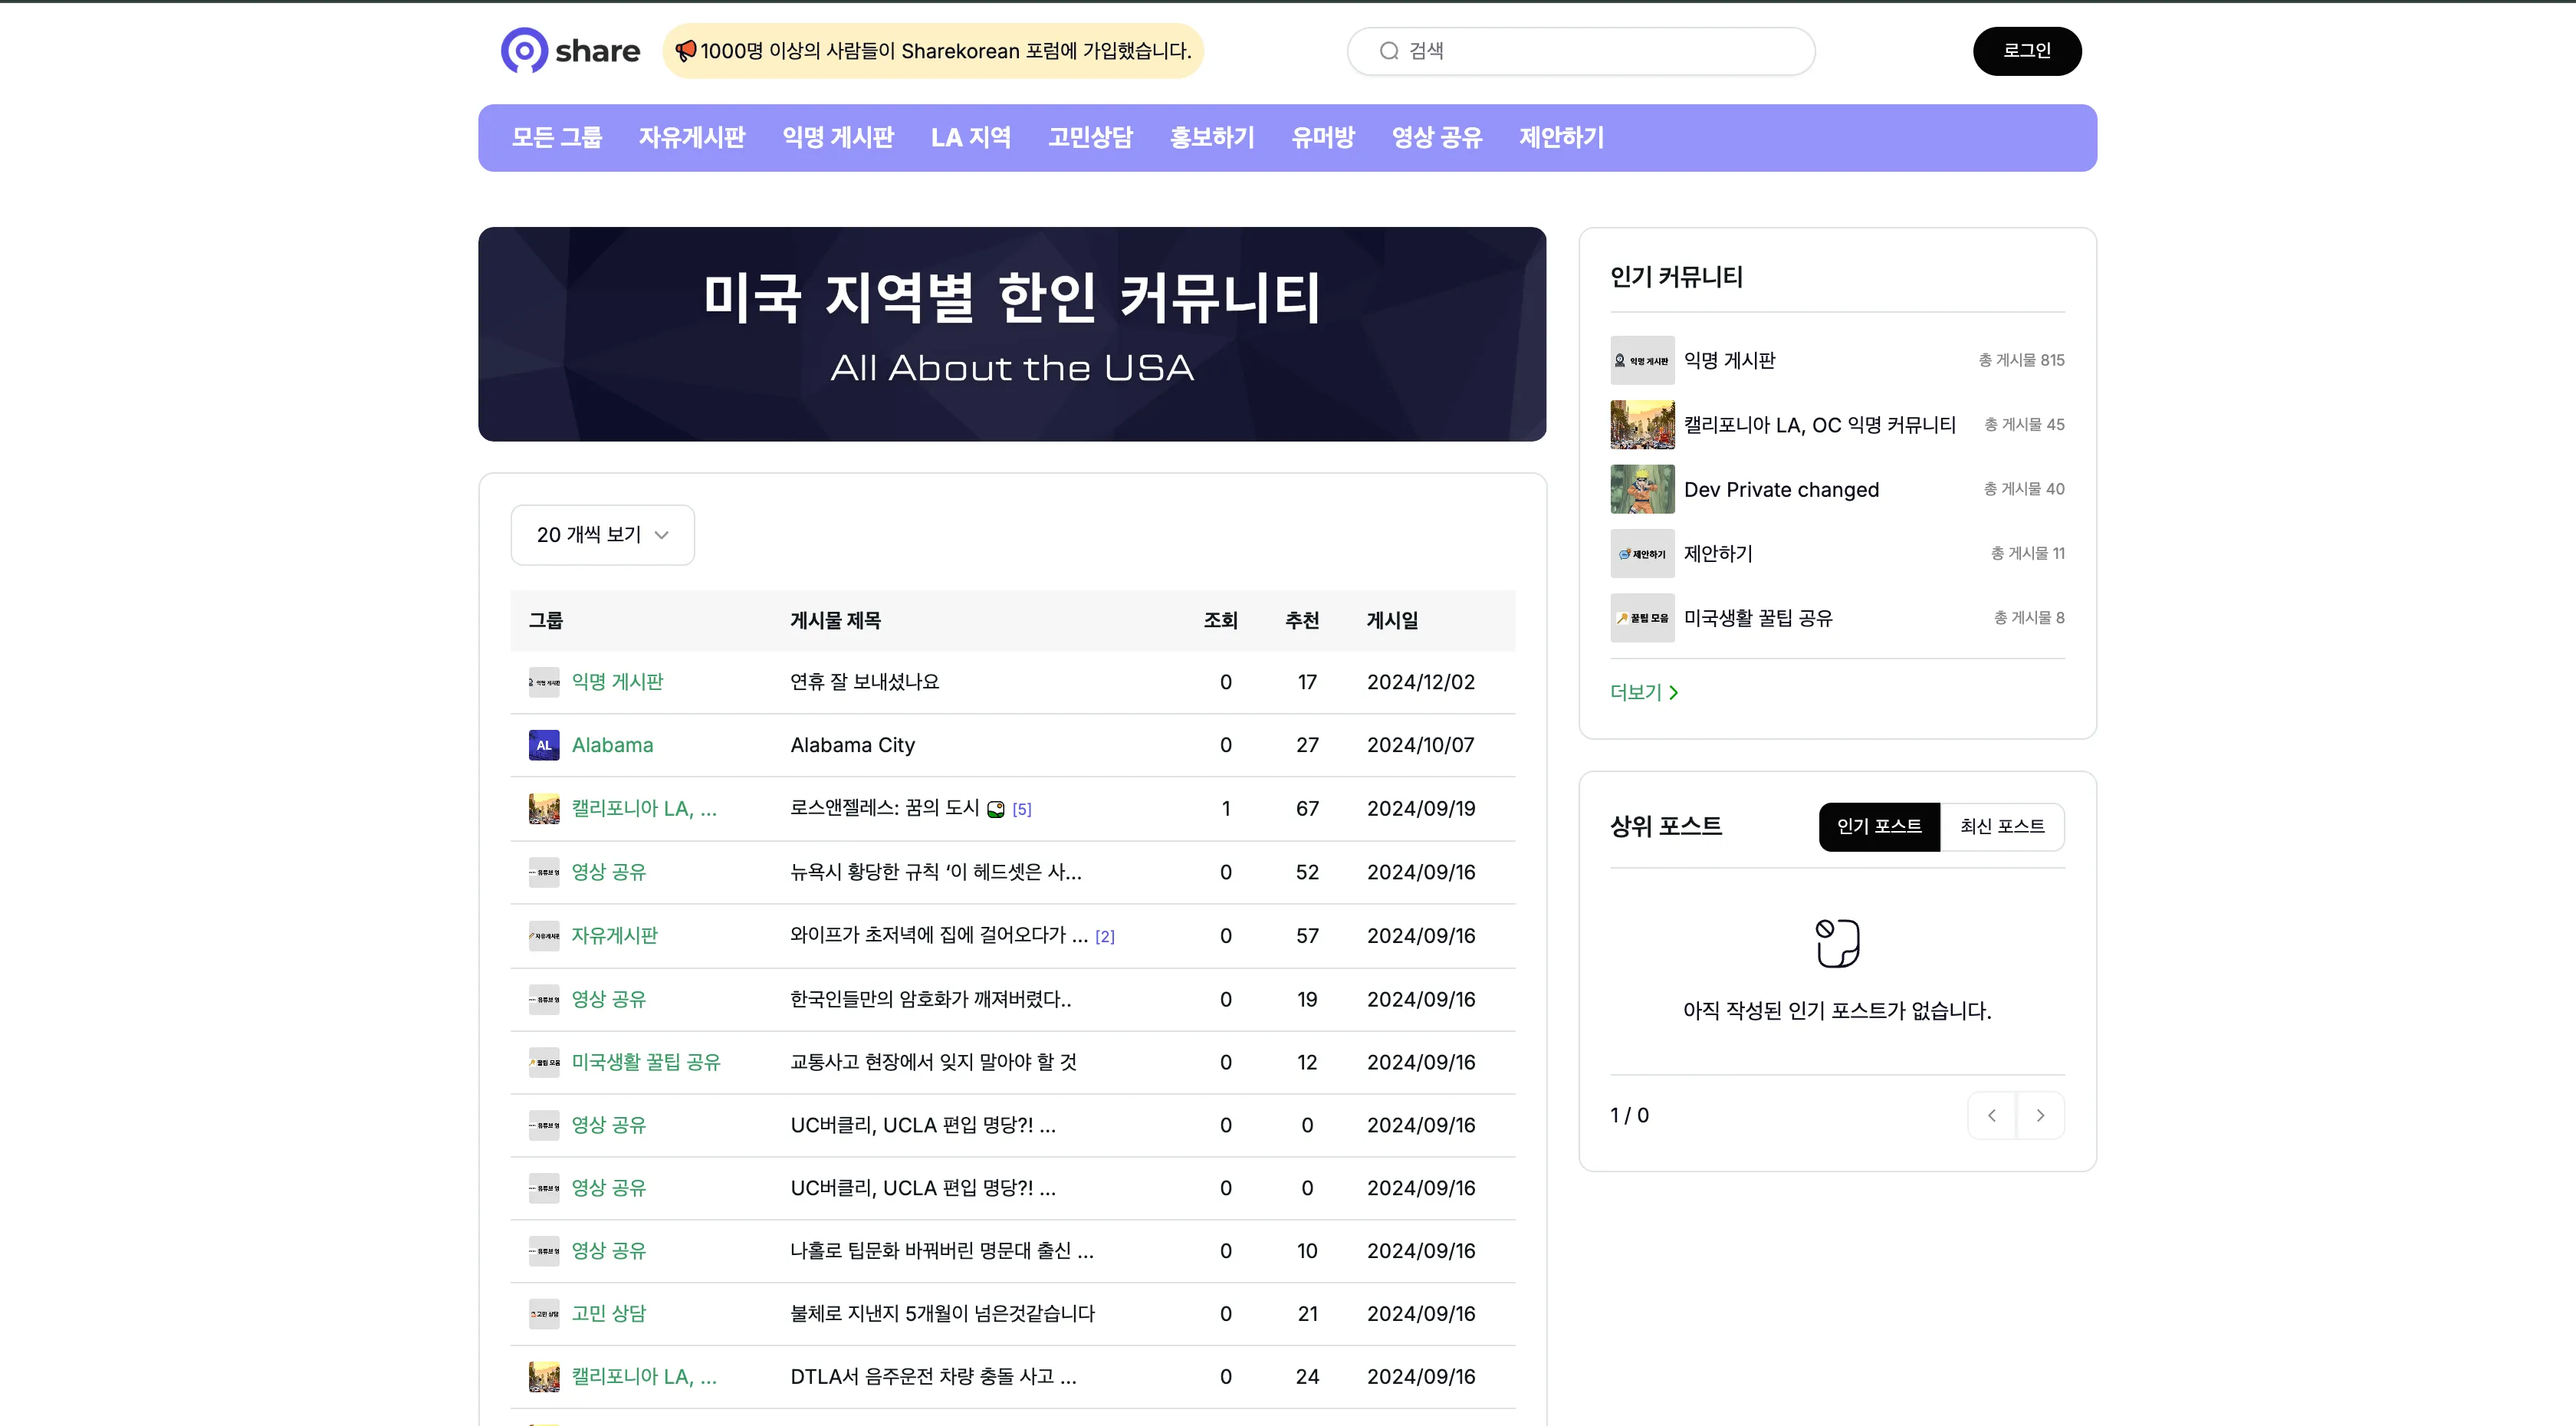Click the left arrow in 상위 포스트 pager
The width and height of the screenshot is (2576, 1426).
[1991, 1115]
